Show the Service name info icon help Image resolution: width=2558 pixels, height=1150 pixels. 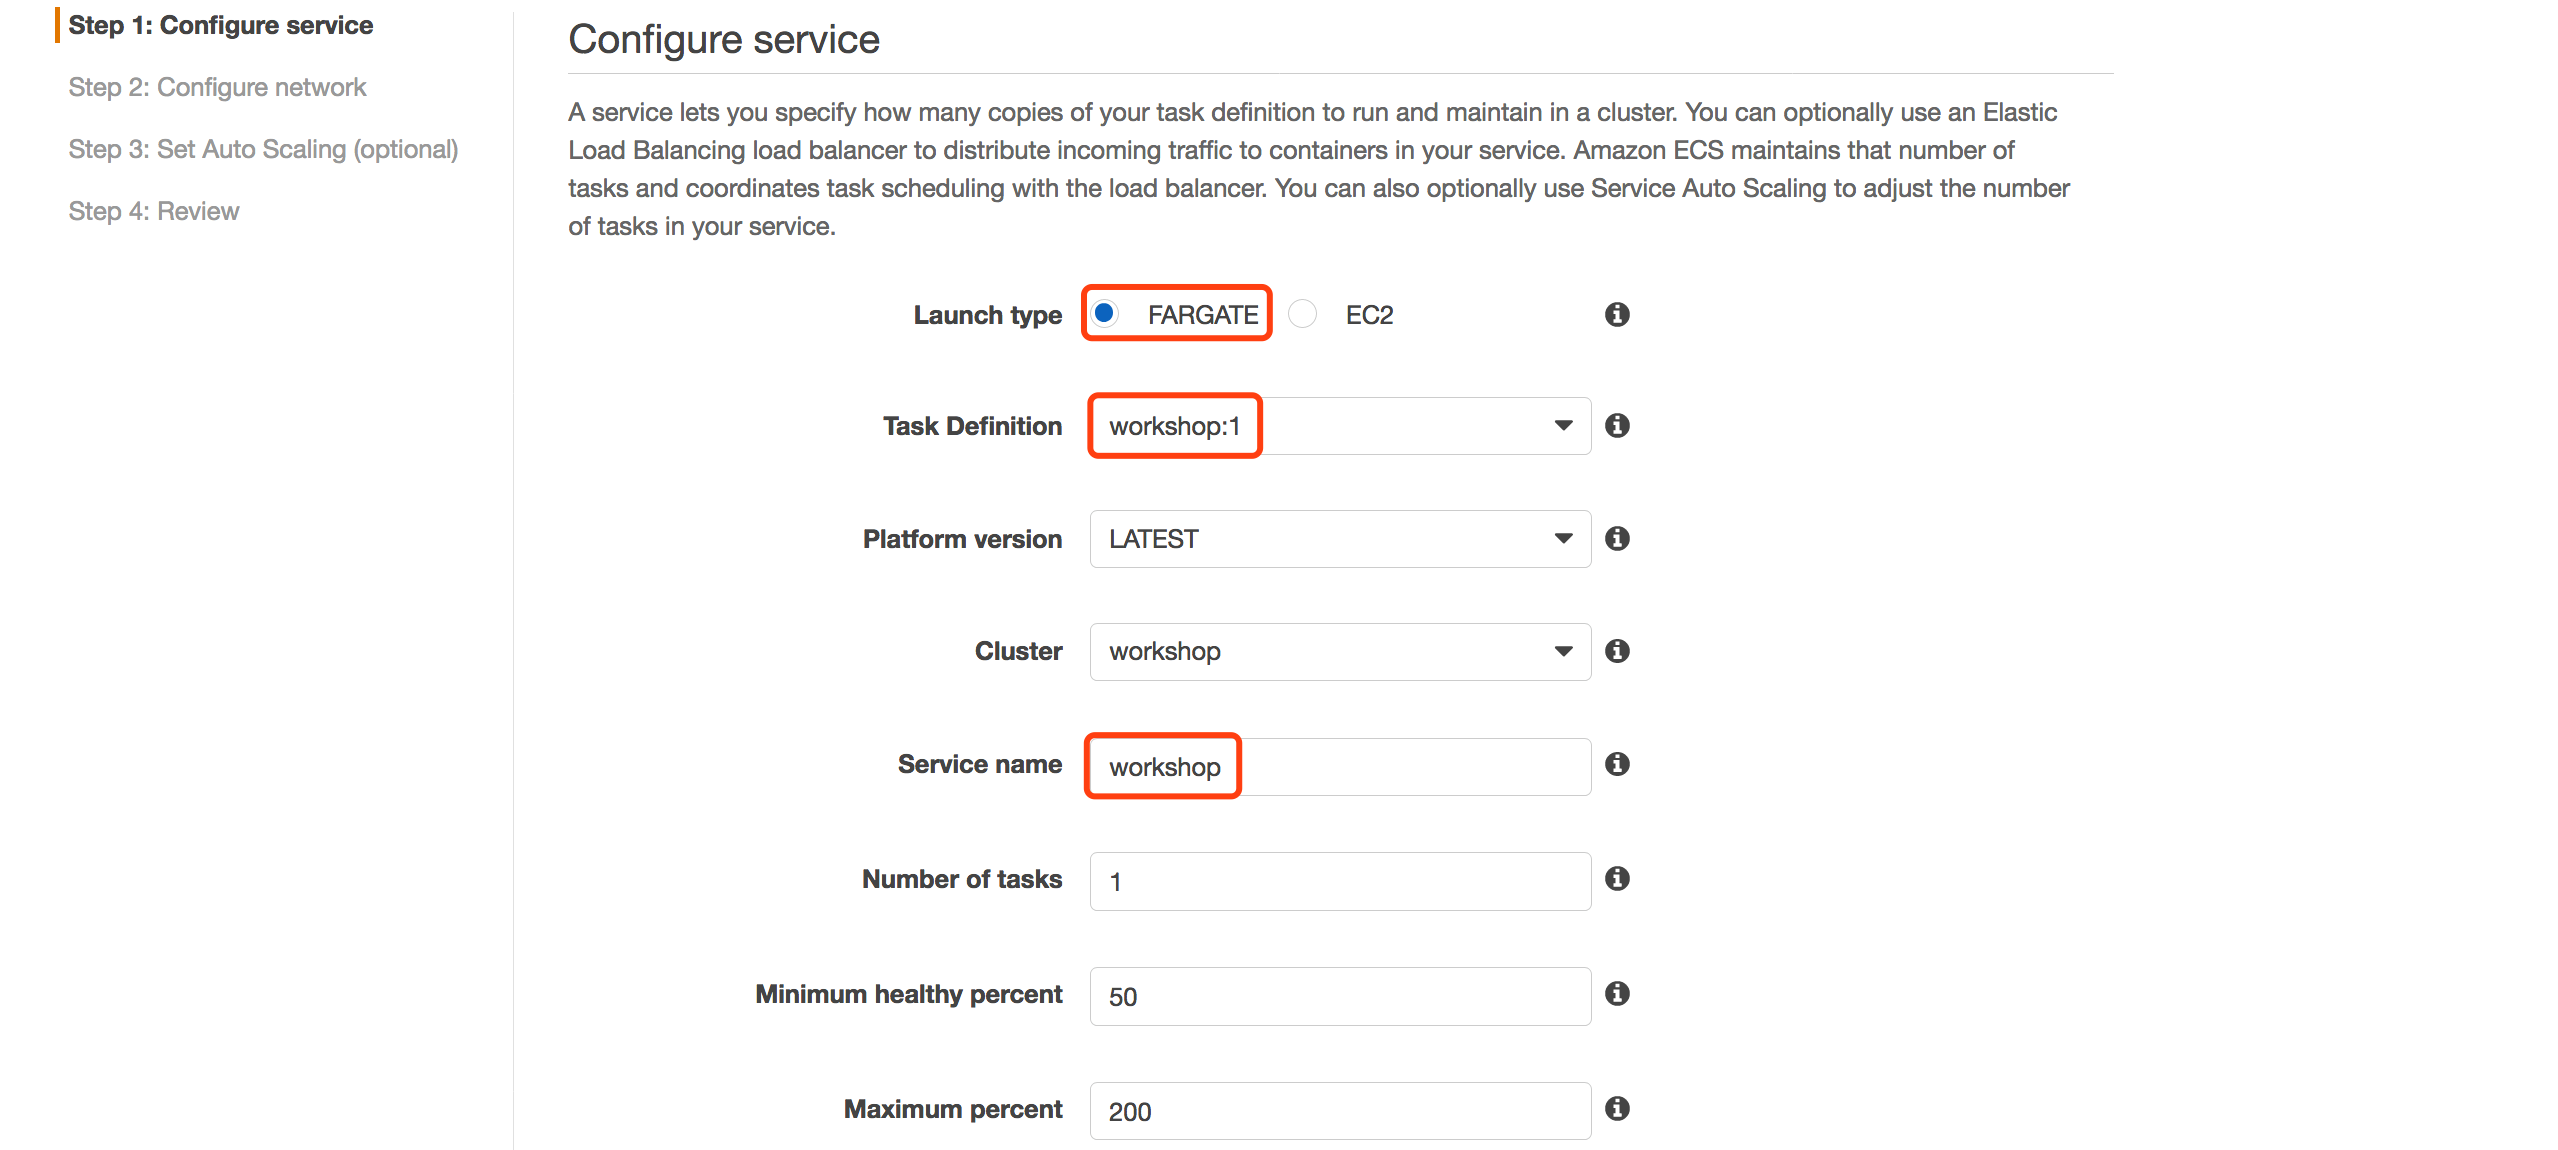(x=1617, y=764)
